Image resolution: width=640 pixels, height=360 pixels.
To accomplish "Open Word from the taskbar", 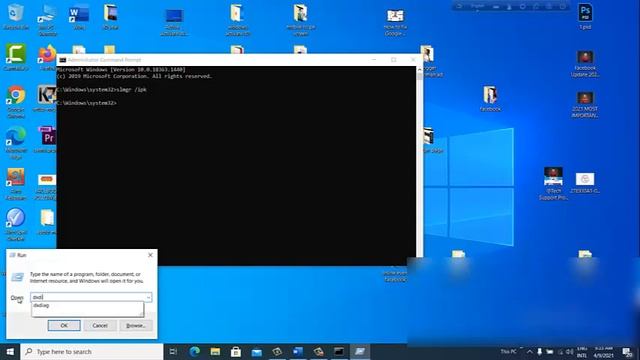I will pos(298,351).
